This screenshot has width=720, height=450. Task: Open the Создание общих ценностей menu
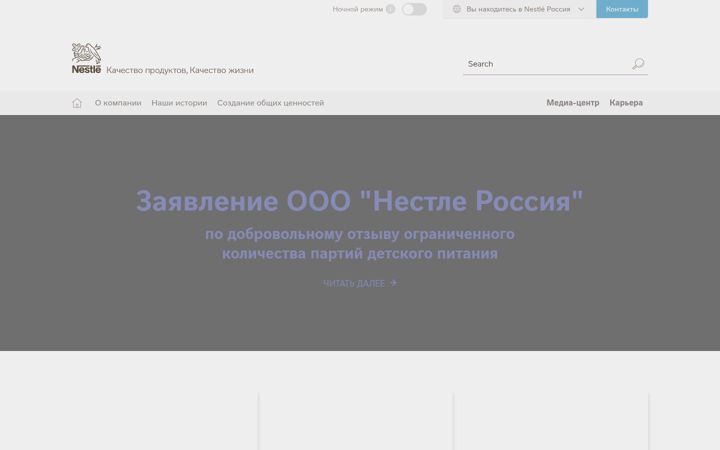[270, 103]
